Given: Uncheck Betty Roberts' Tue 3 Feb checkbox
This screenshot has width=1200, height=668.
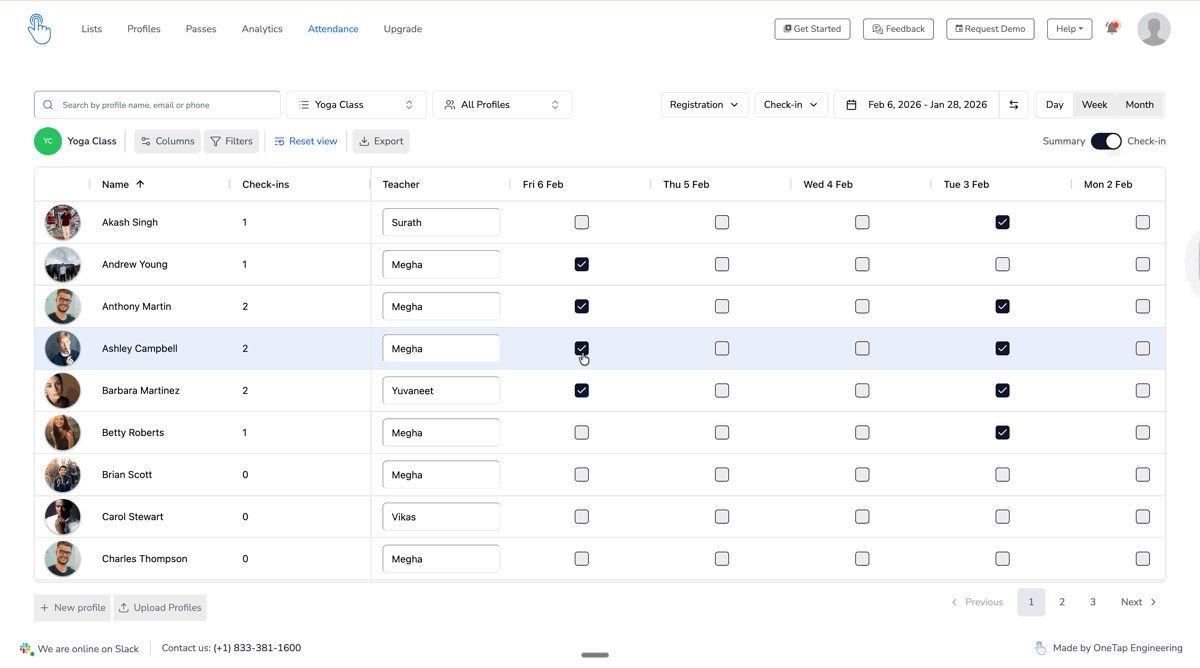Looking at the screenshot, I should coord(1002,433).
